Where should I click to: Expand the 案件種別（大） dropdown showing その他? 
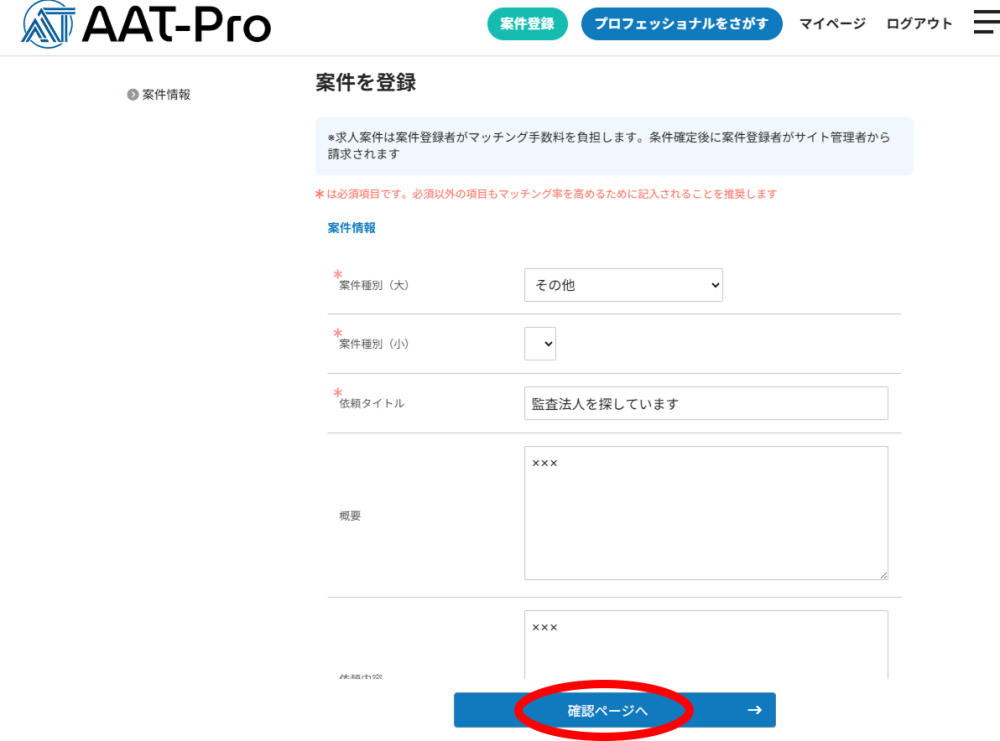(x=623, y=285)
